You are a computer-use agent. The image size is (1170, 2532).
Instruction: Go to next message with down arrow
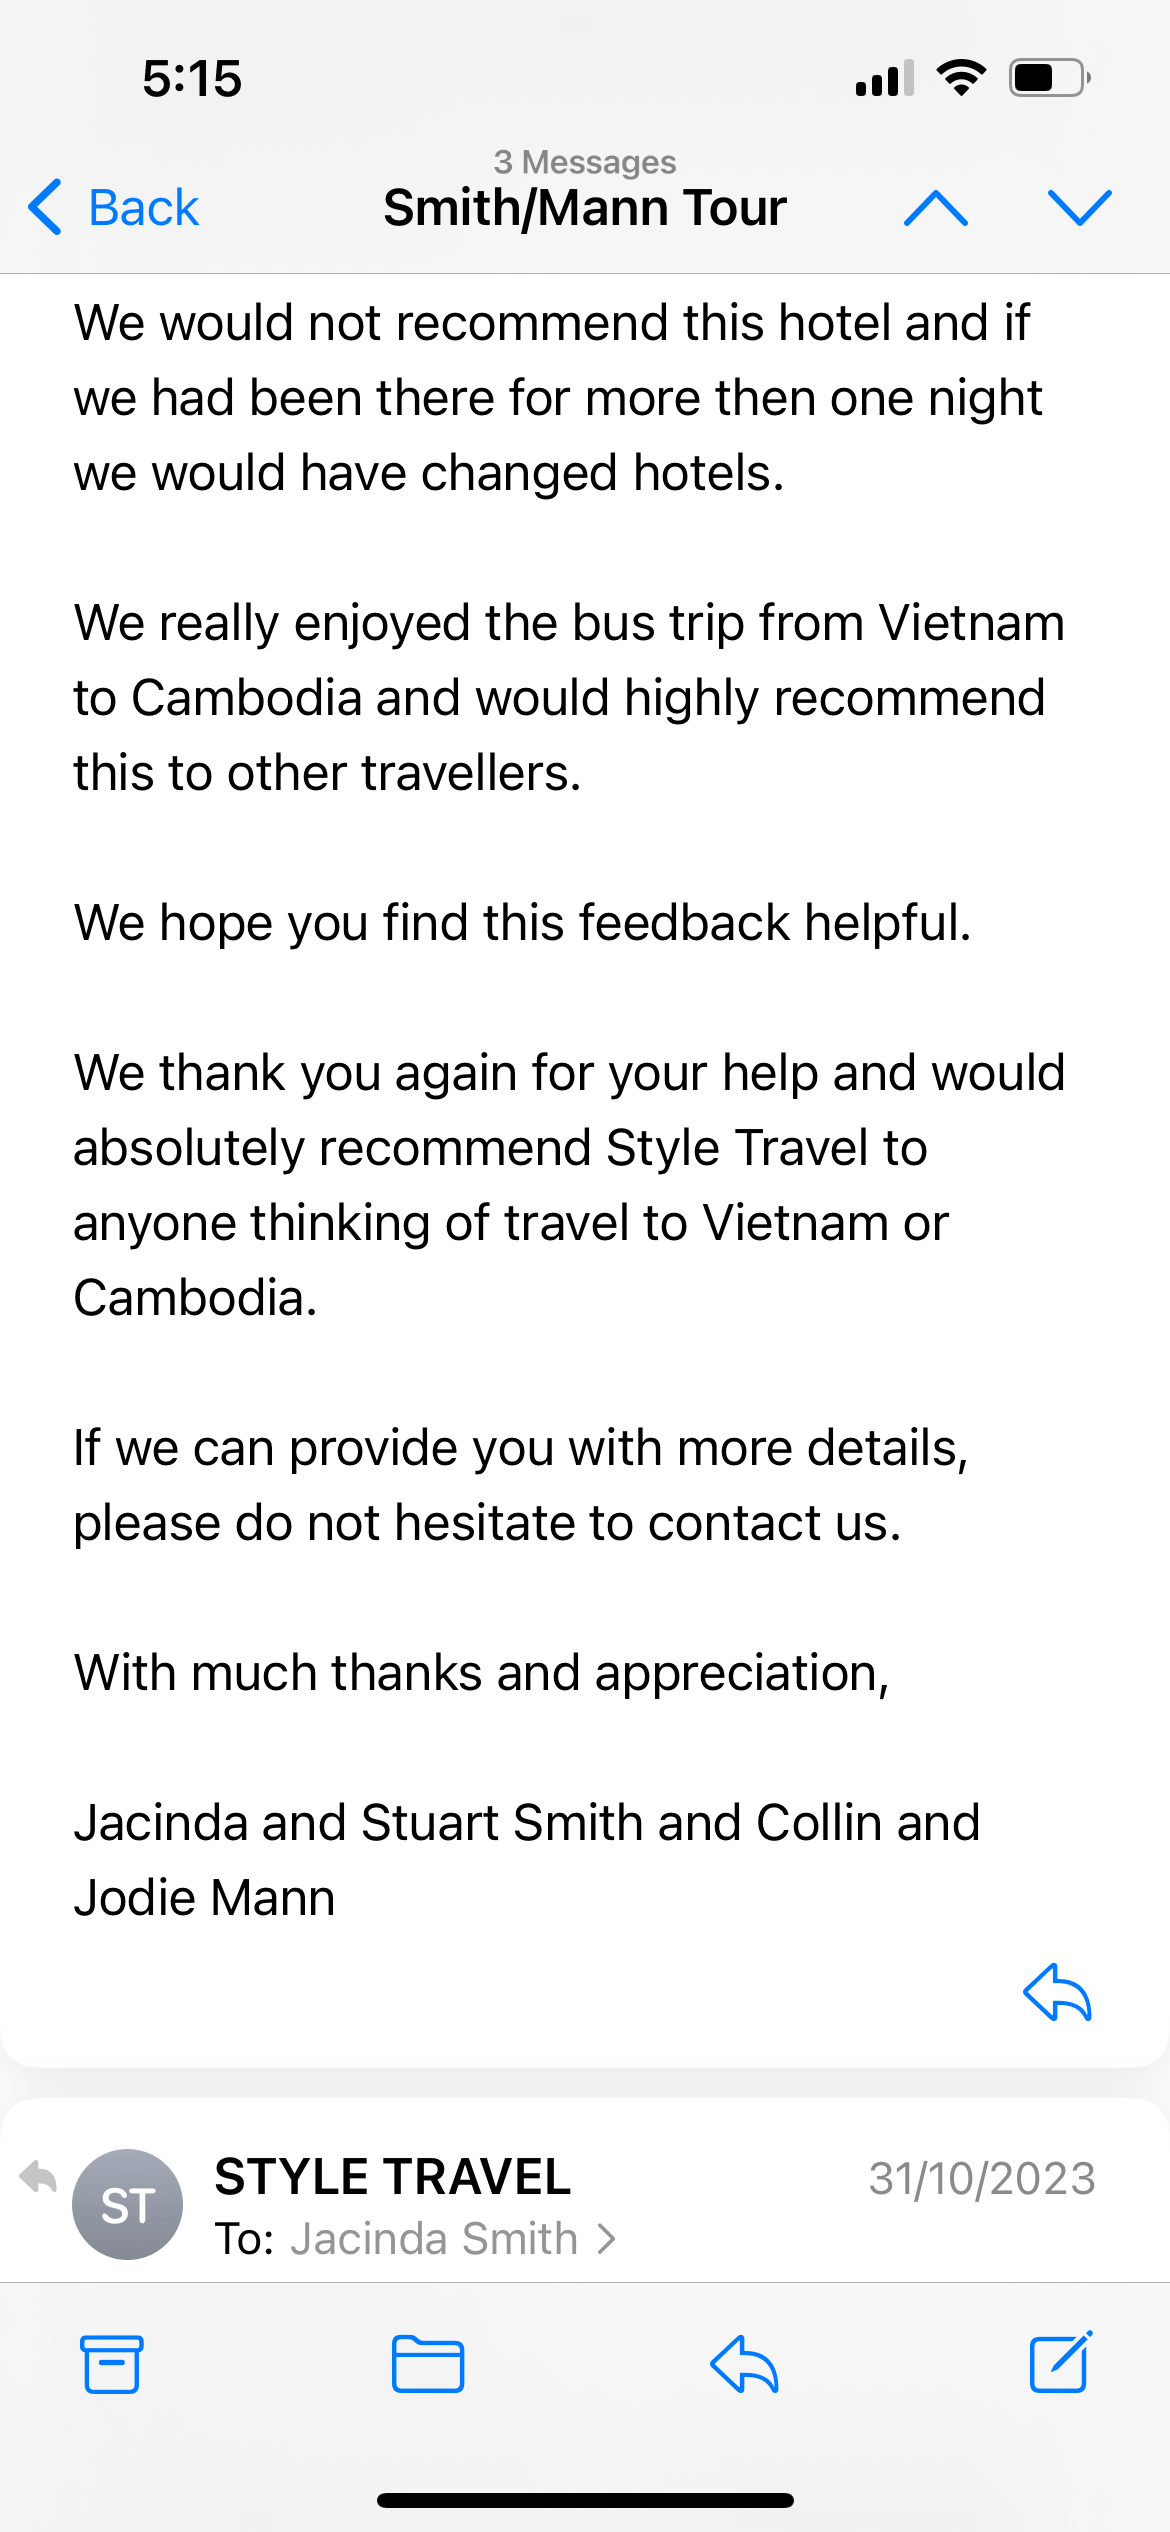(x=1079, y=208)
